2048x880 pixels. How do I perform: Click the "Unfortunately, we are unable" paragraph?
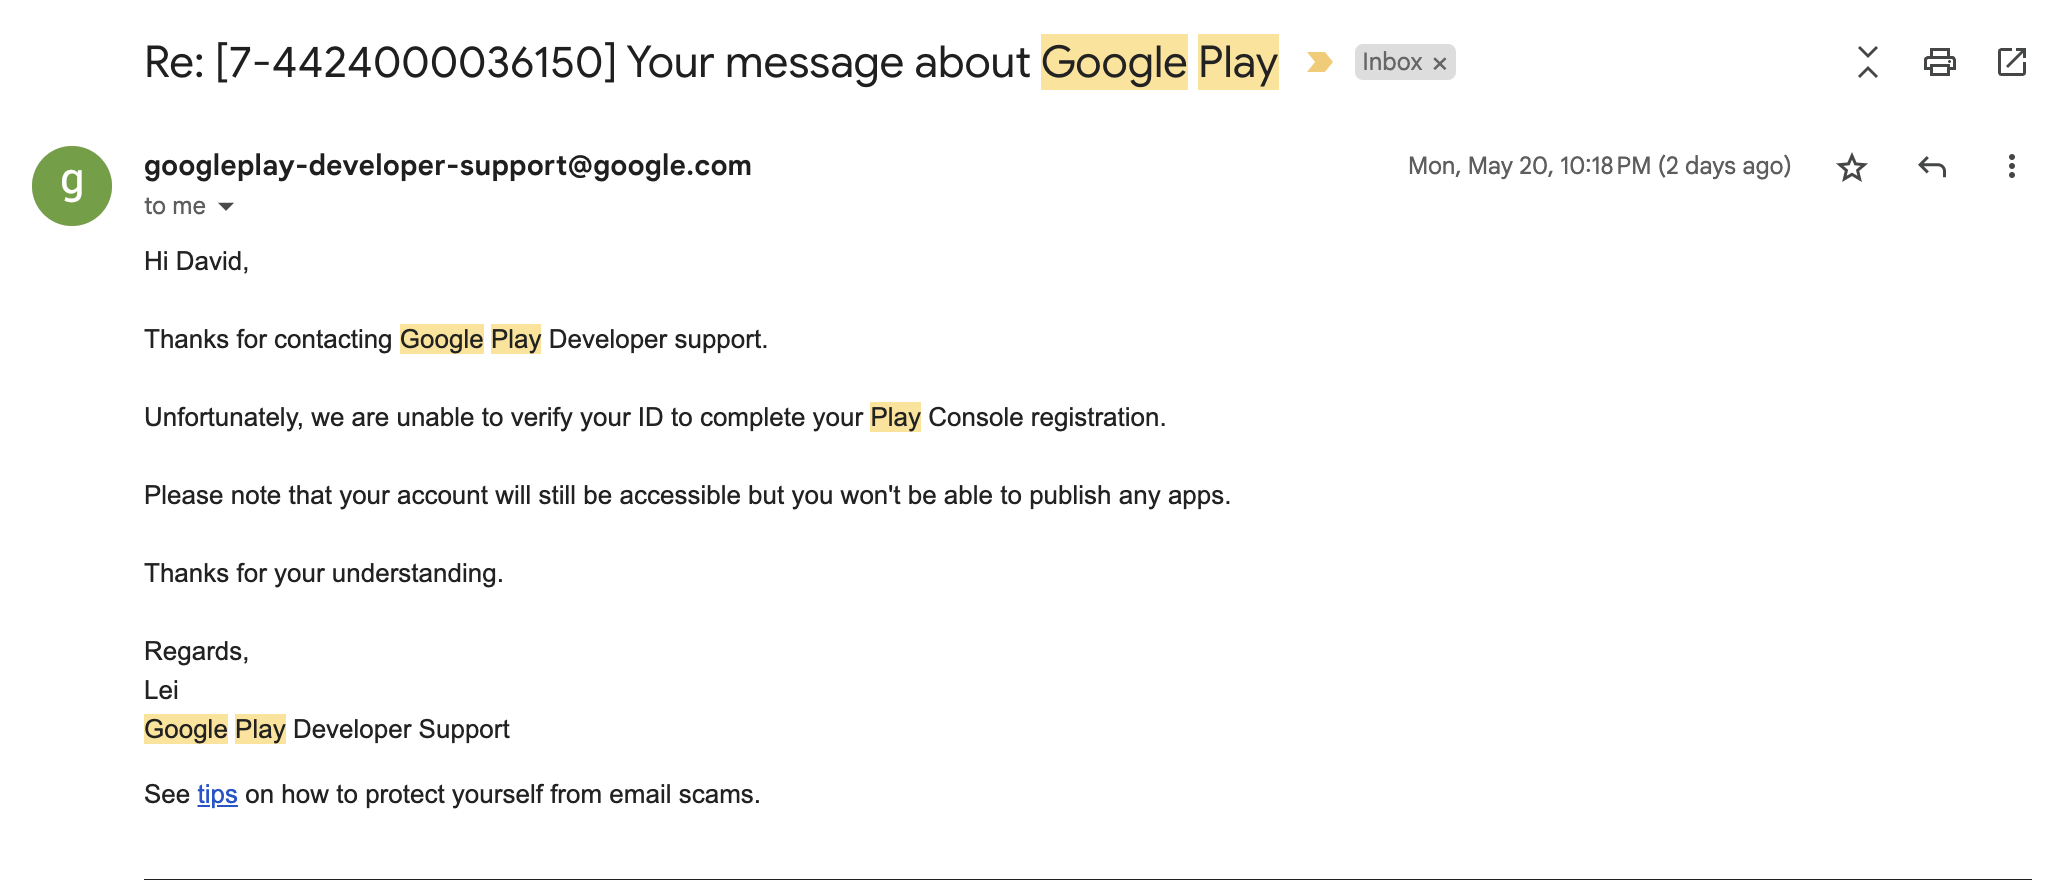(x=654, y=418)
